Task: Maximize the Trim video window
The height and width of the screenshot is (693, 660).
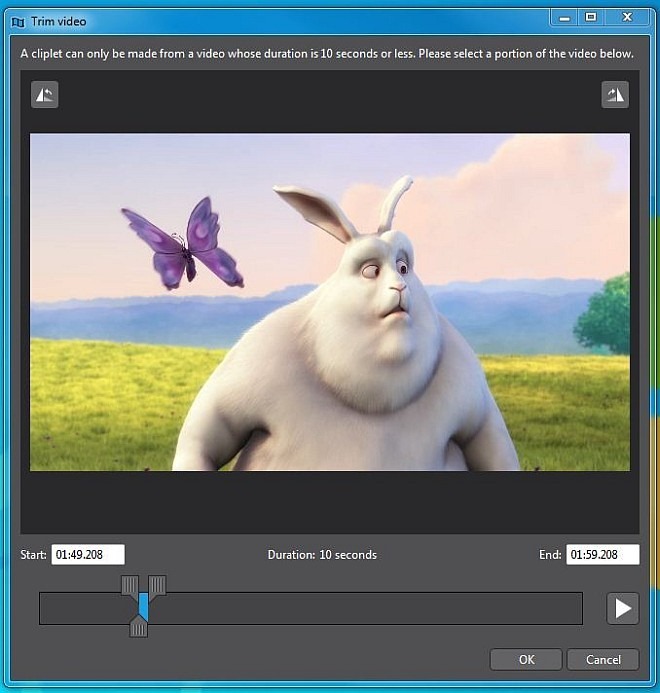Action: point(591,18)
